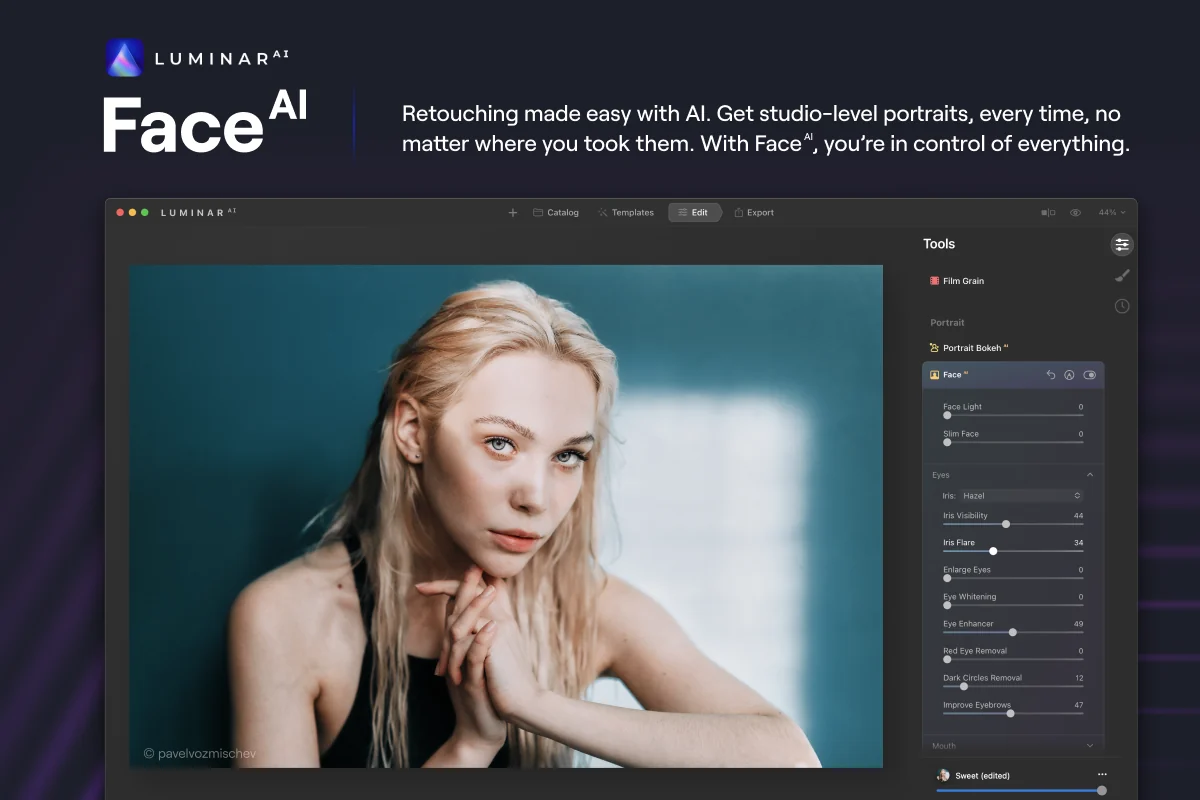The width and height of the screenshot is (1200, 800).
Task: Toggle the eye preview original icon
Action: coord(1076,213)
